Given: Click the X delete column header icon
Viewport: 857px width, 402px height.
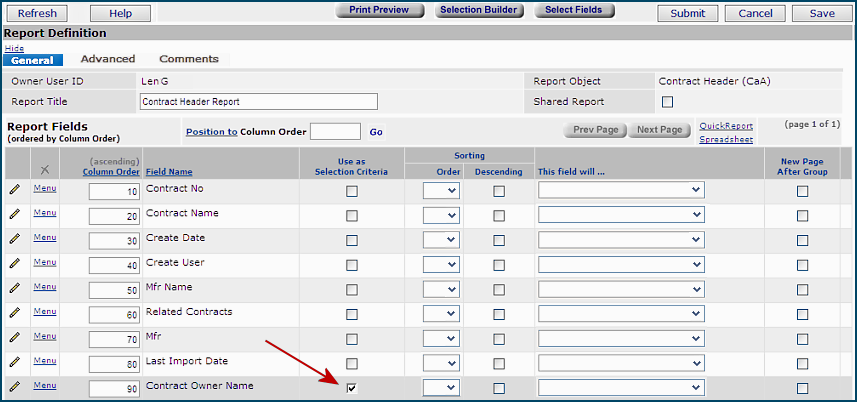Looking at the screenshot, I should tap(44, 170).
